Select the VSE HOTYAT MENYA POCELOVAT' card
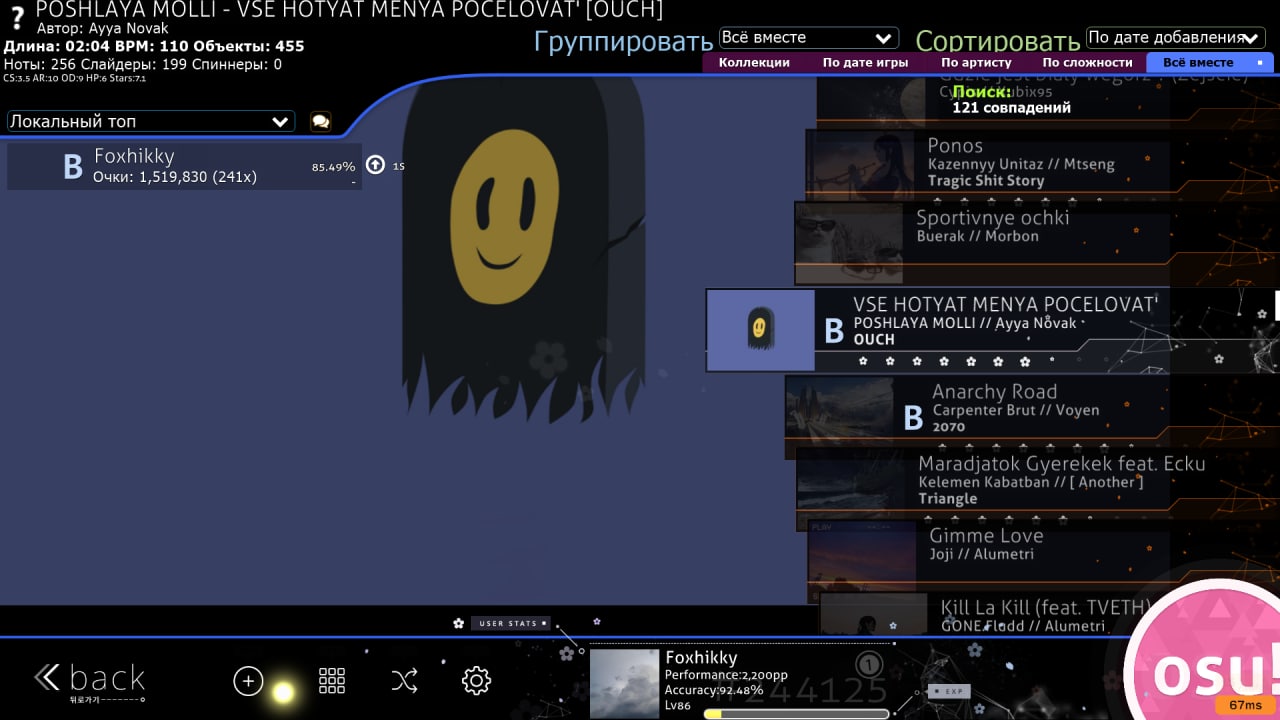Screen dimensions: 1280x720 coord(993,330)
